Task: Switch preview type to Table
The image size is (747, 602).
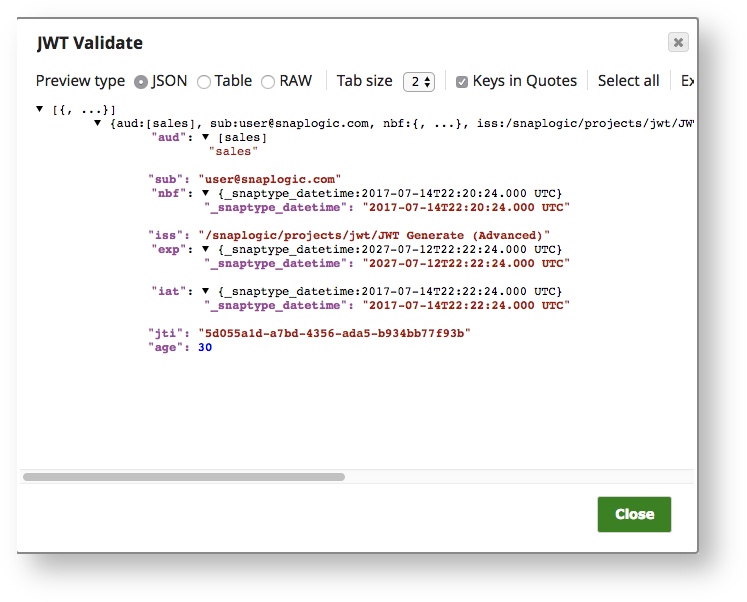Action: [x=204, y=82]
